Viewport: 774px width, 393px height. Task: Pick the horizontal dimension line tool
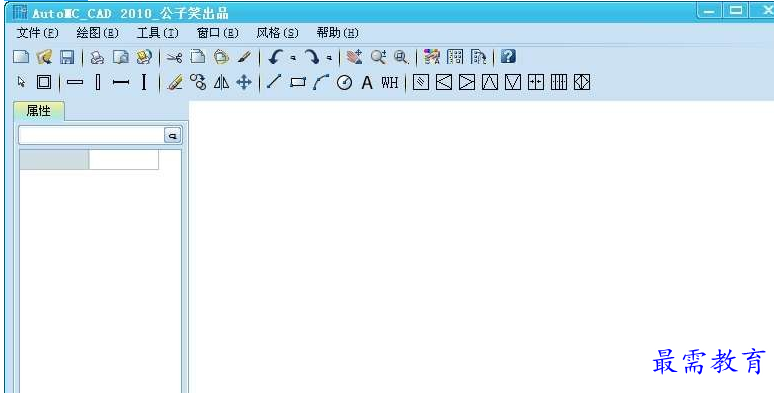pyautogui.click(x=121, y=82)
